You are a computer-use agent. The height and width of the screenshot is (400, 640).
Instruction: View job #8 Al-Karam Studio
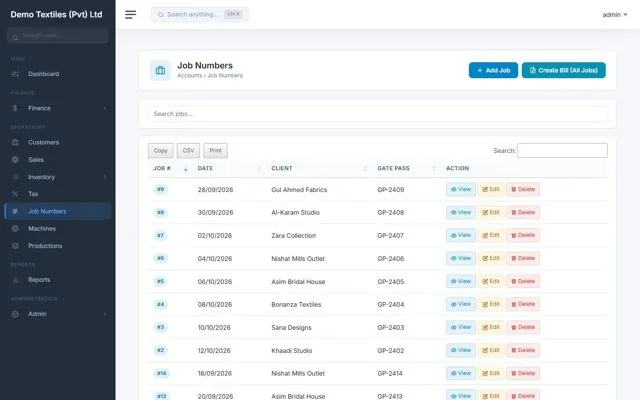[461, 212]
